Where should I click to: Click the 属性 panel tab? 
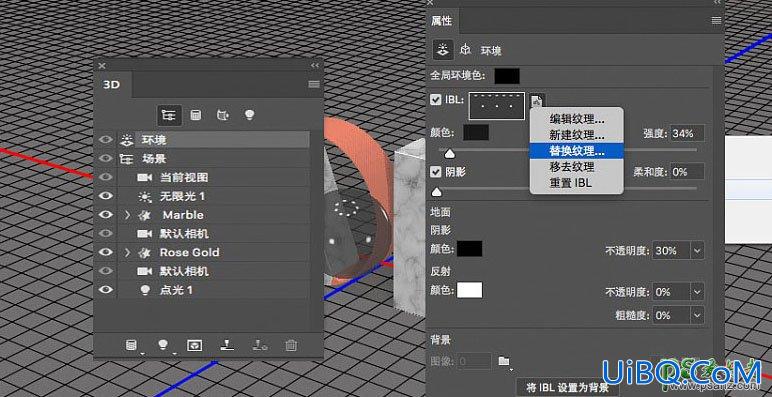442,21
